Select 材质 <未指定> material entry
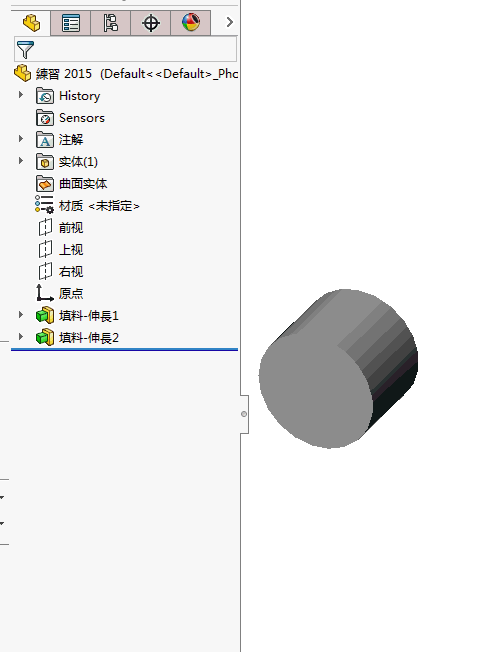Screen dimensions: 488x652 (x=99, y=206)
